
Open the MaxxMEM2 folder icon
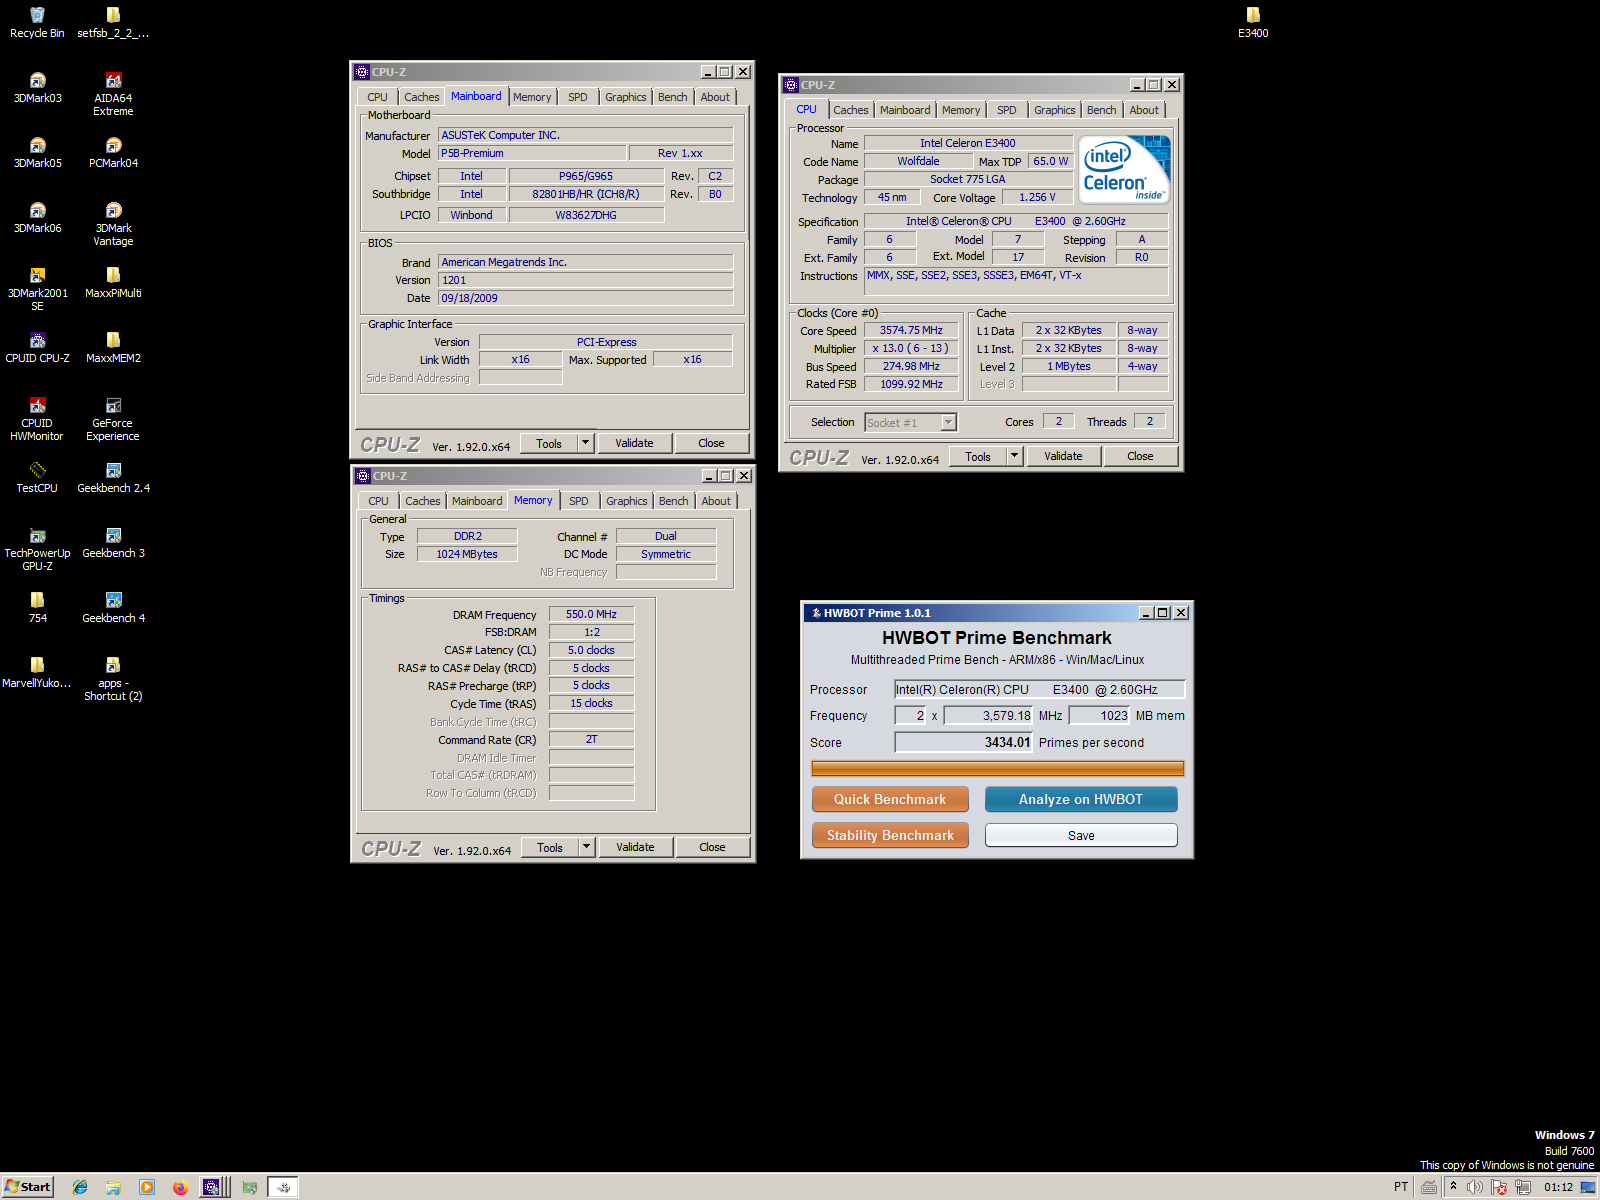click(x=113, y=347)
